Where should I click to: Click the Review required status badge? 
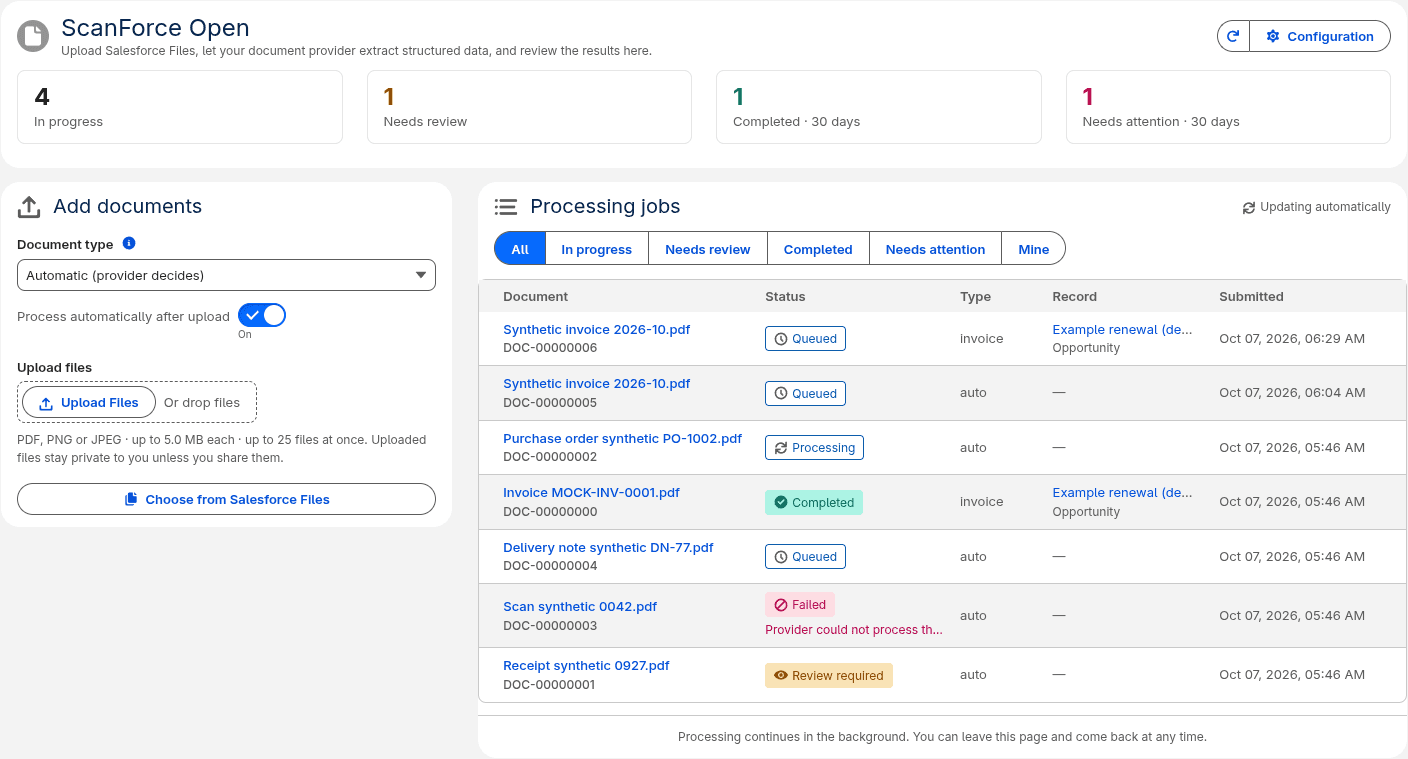click(829, 675)
